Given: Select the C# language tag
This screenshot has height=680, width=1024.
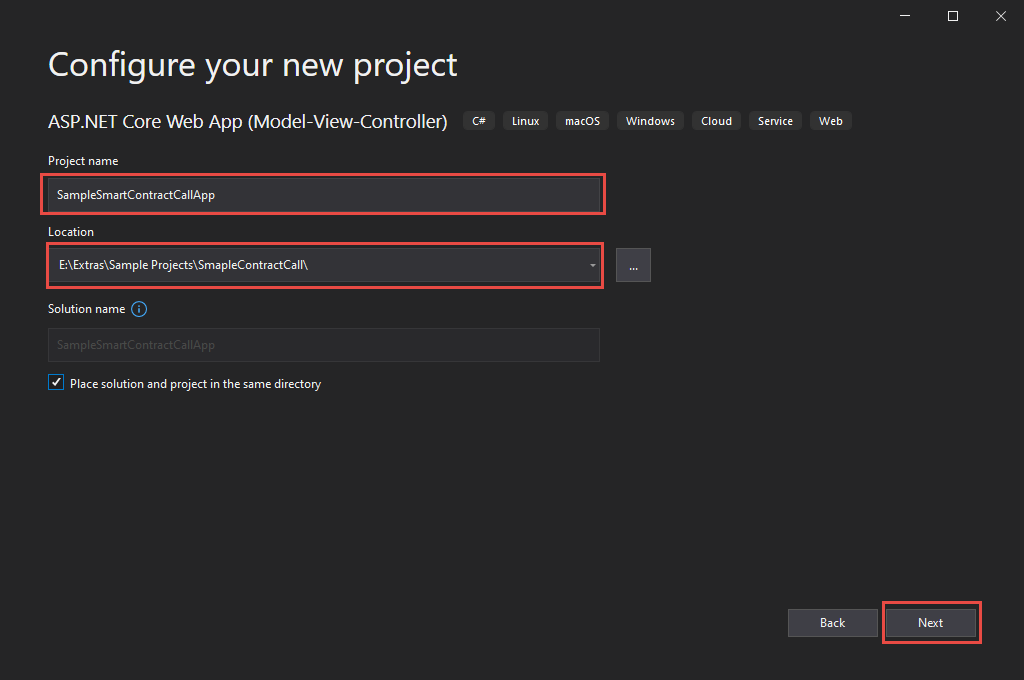Looking at the screenshot, I should [478, 120].
